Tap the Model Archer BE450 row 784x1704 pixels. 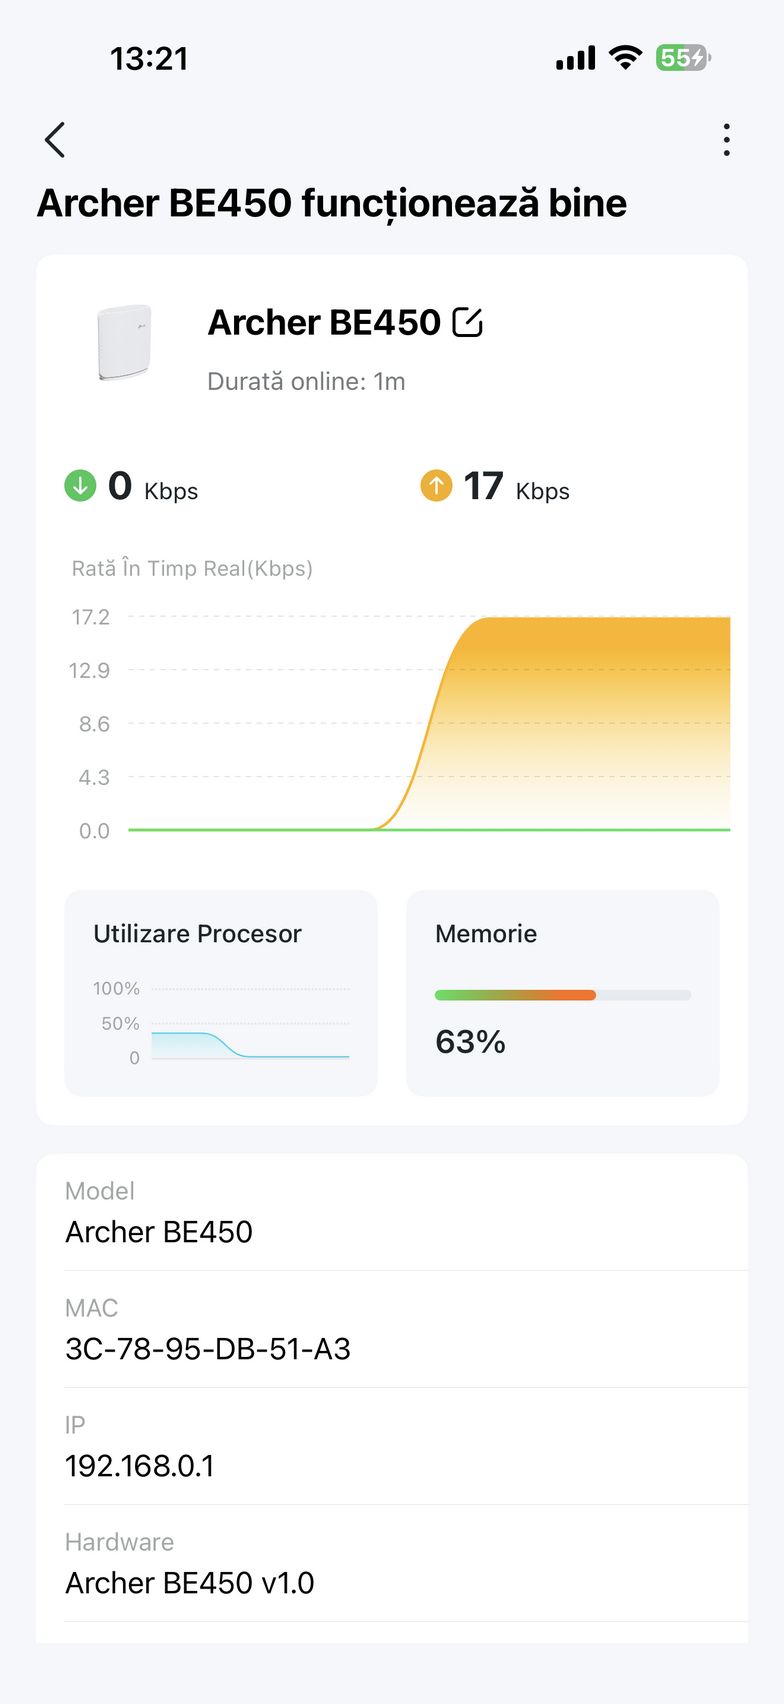pos(392,1213)
